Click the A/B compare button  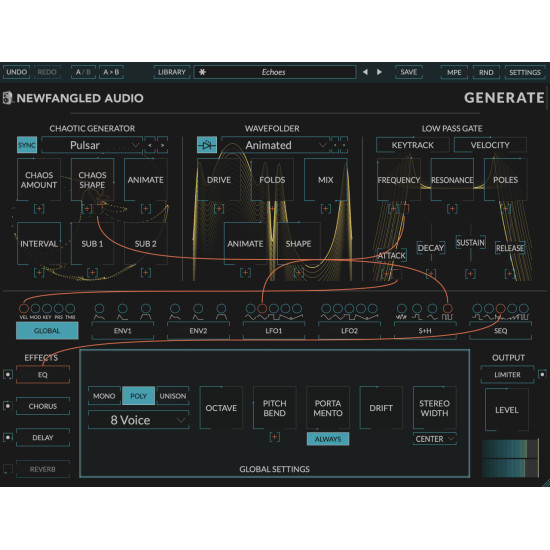pyautogui.click(x=83, y=72)
